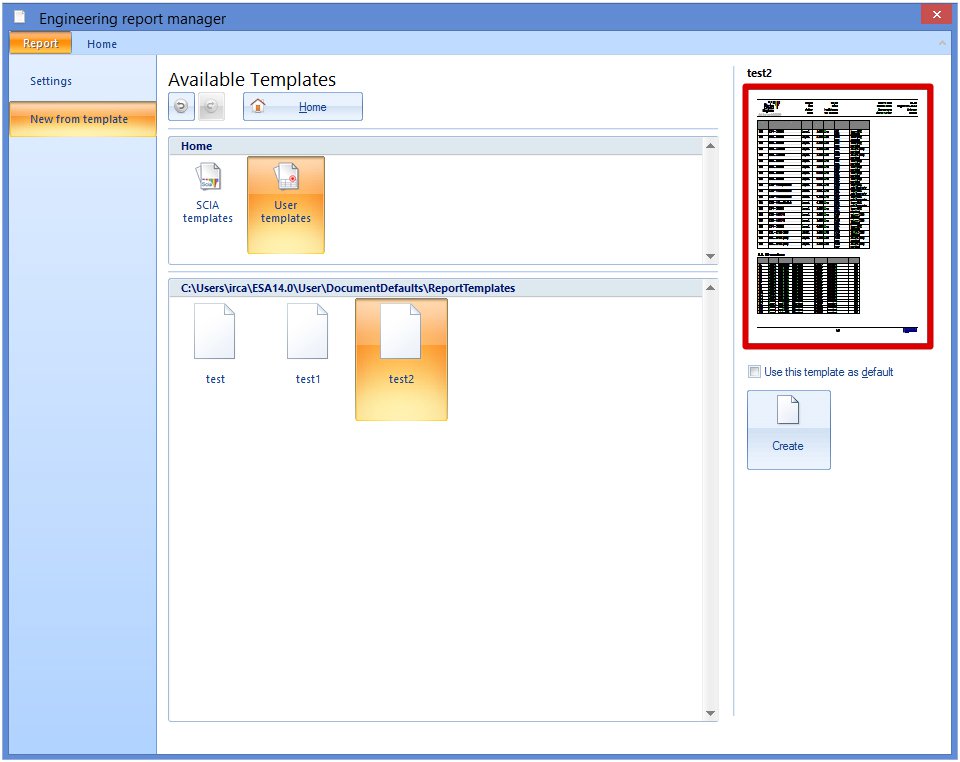Select the test template file

[x=215, y=344]
